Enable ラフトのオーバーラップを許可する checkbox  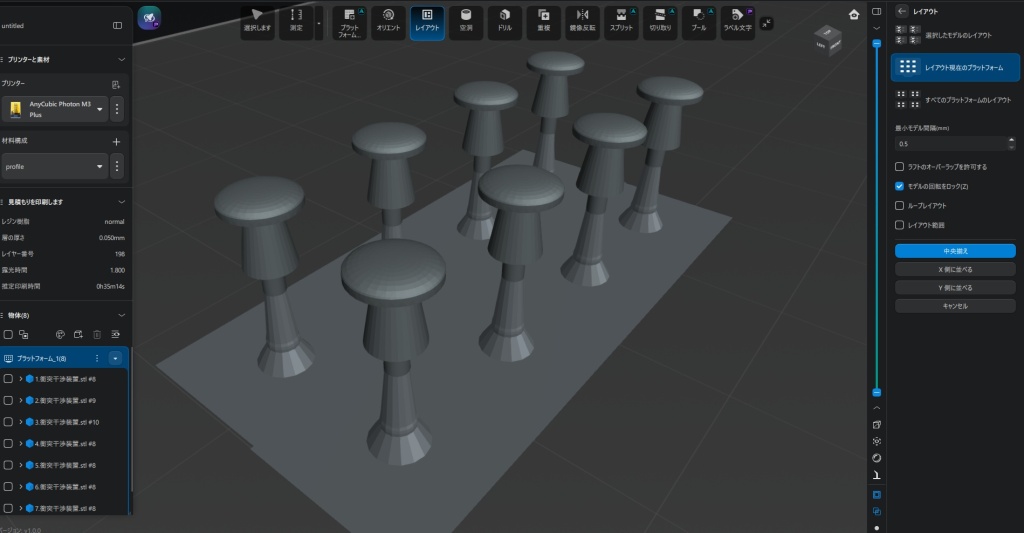click(900, 167)
